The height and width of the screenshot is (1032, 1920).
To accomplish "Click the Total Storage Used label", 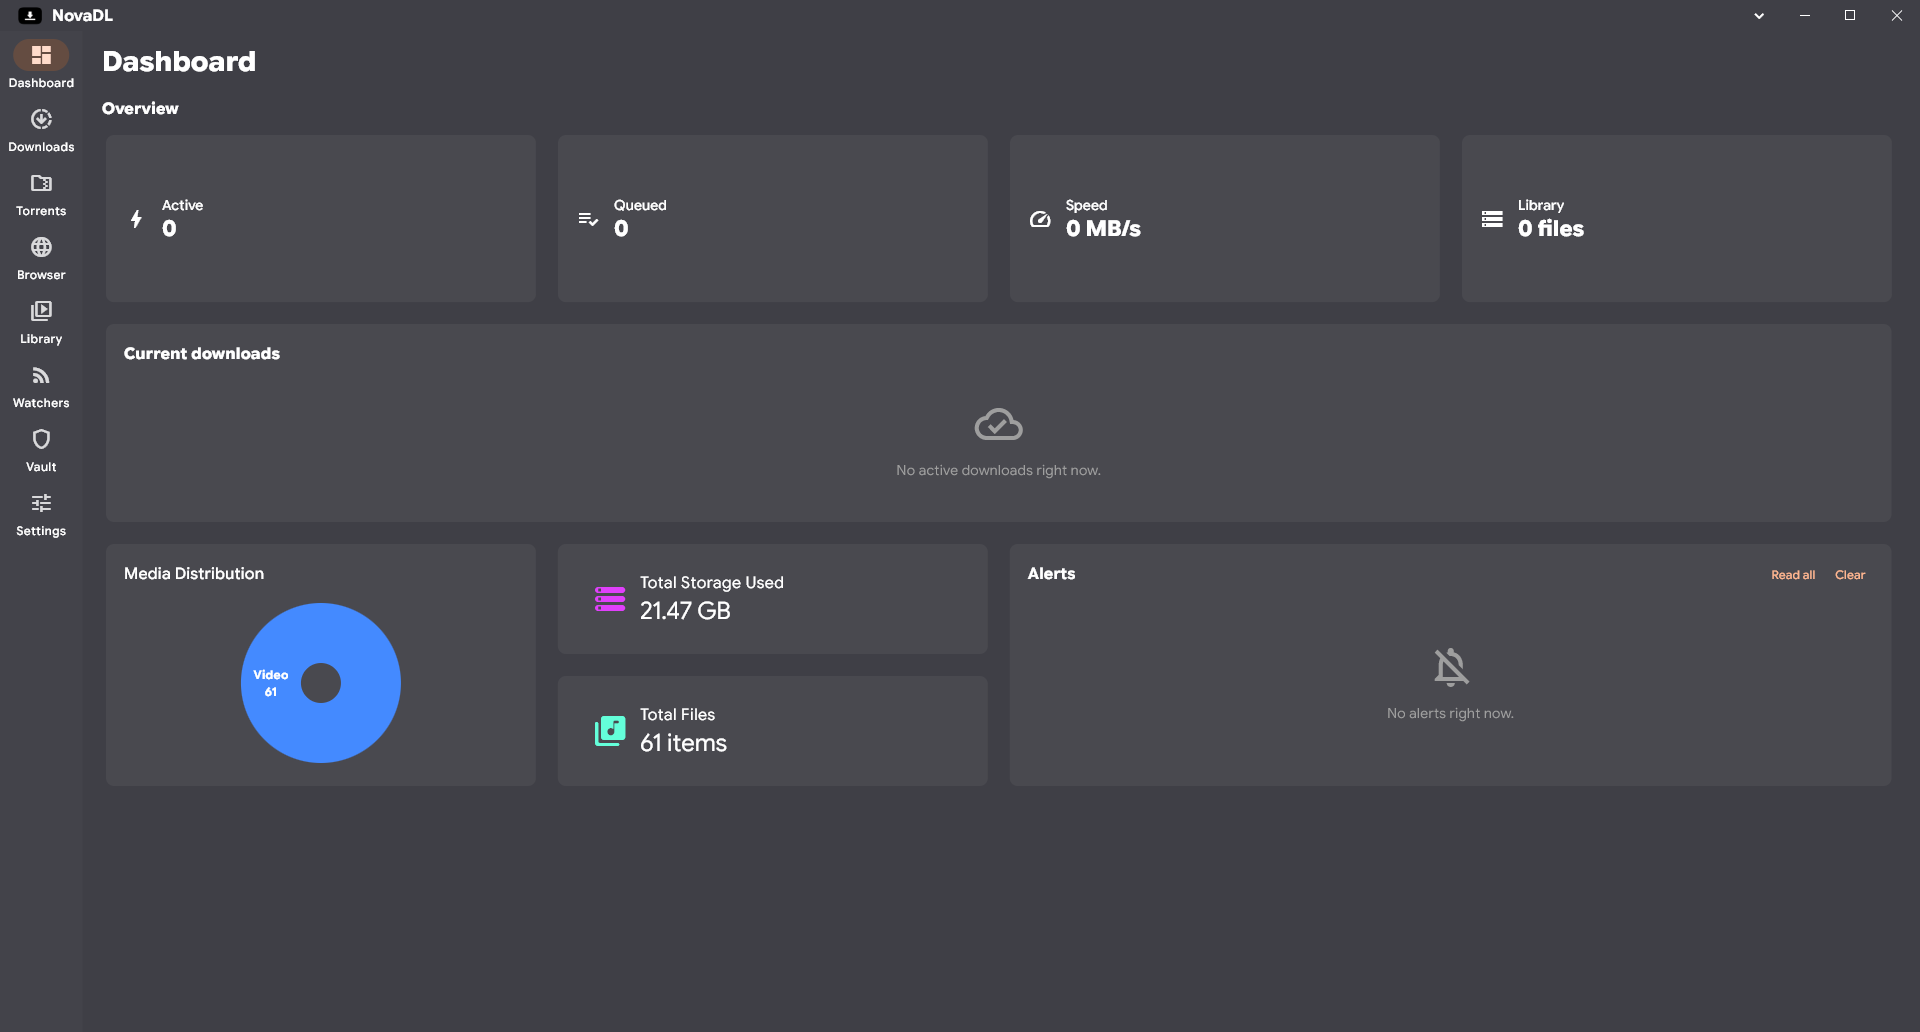I will click(x=712, y=582).
